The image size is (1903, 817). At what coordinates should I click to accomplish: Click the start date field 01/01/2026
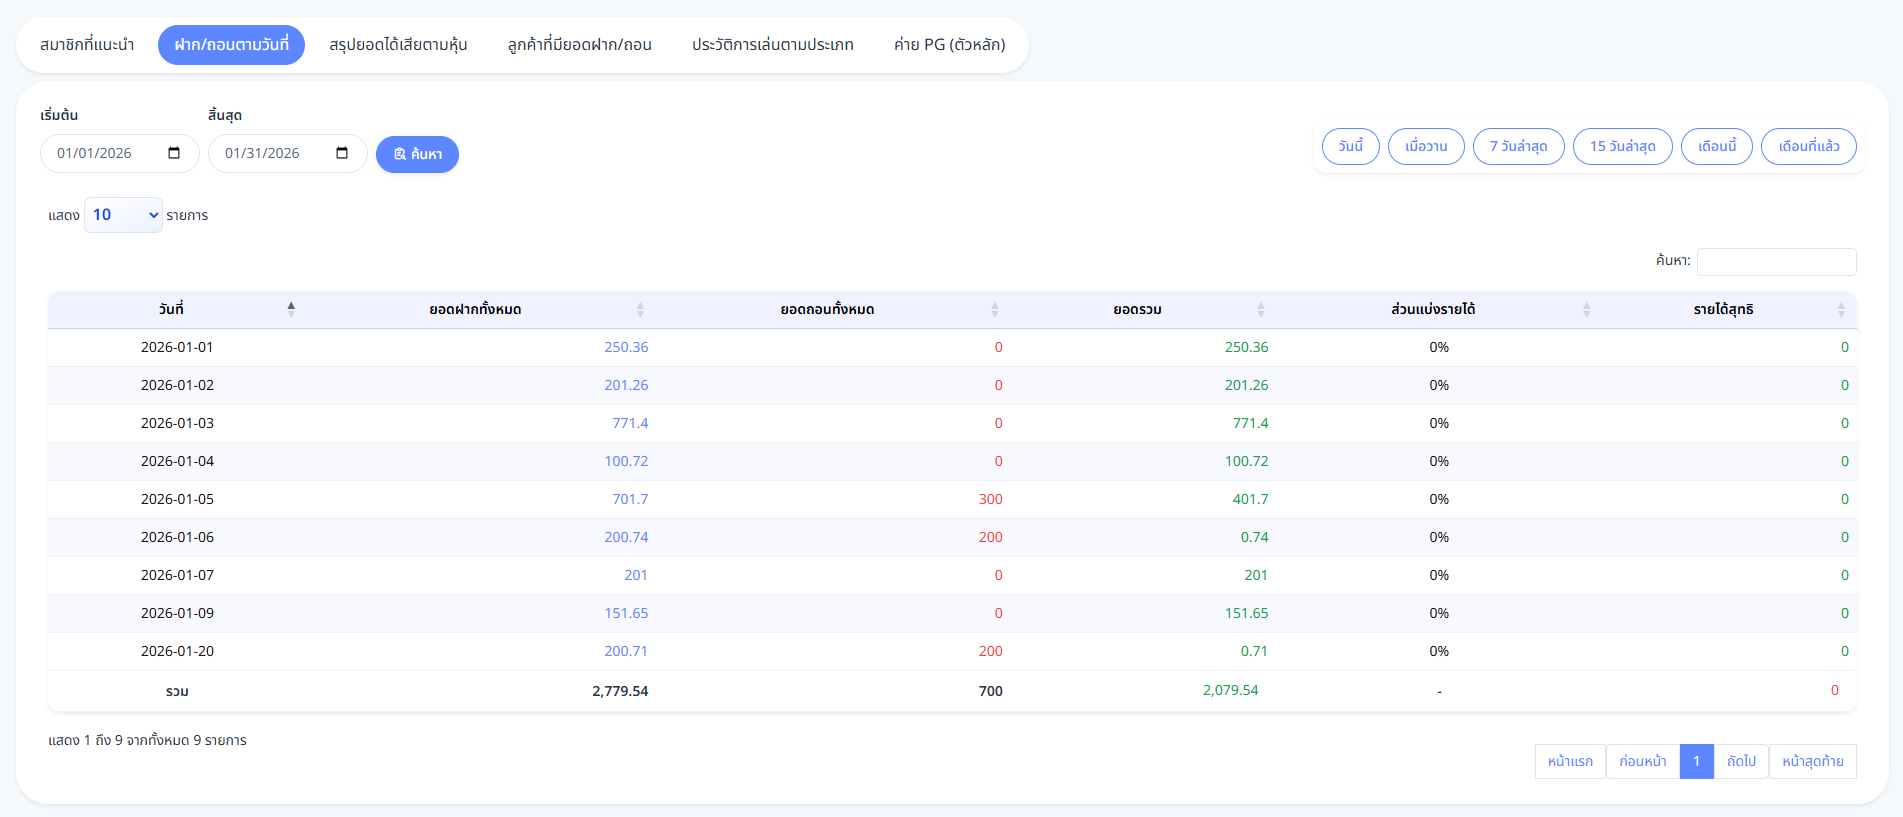(x=95, y=153)
